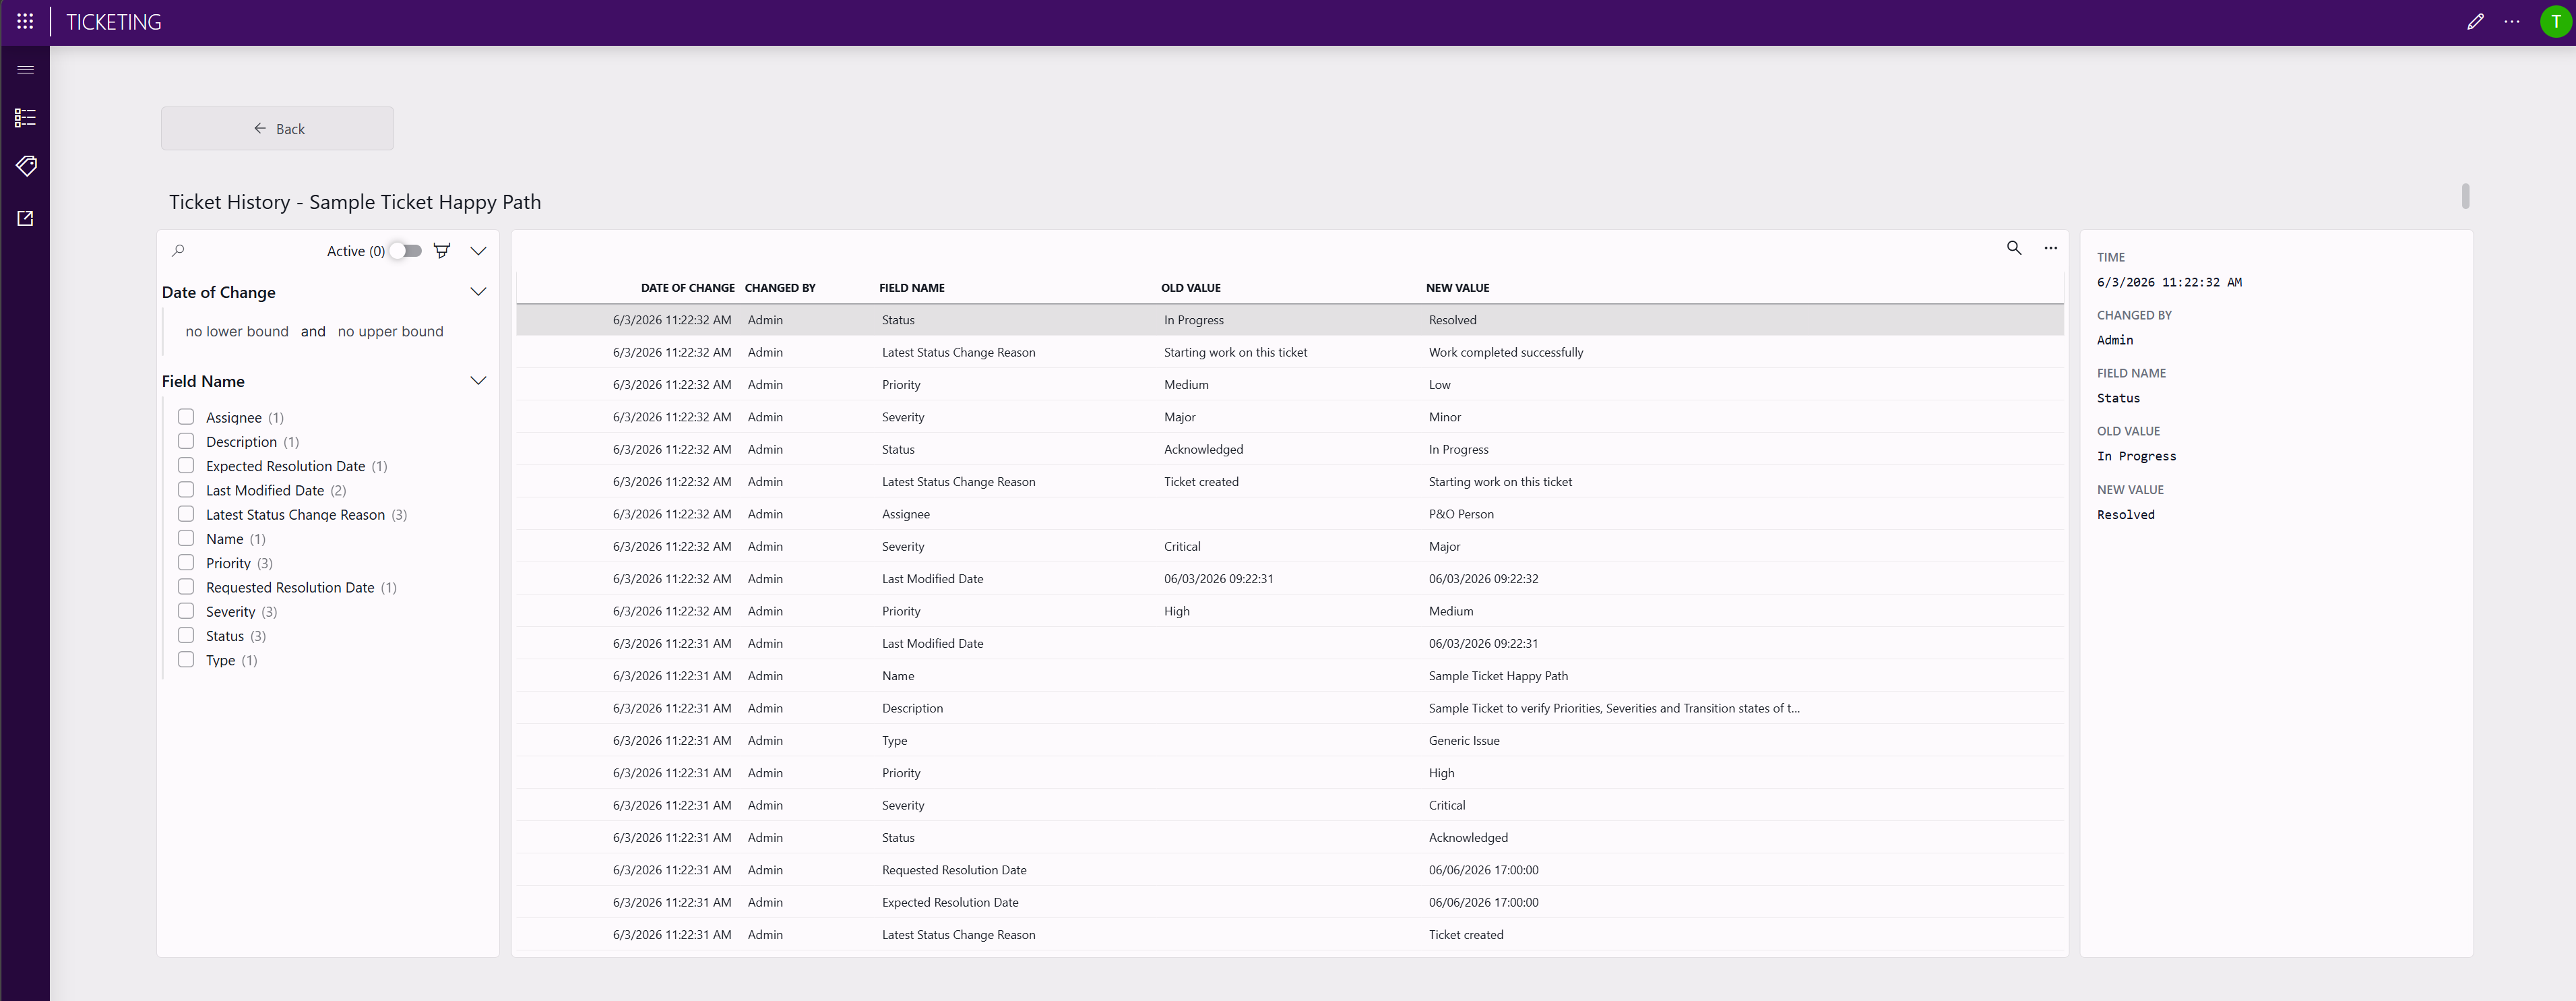
Task: Check the Last Modified Date filter box
Action: click(x=186, y=490)
